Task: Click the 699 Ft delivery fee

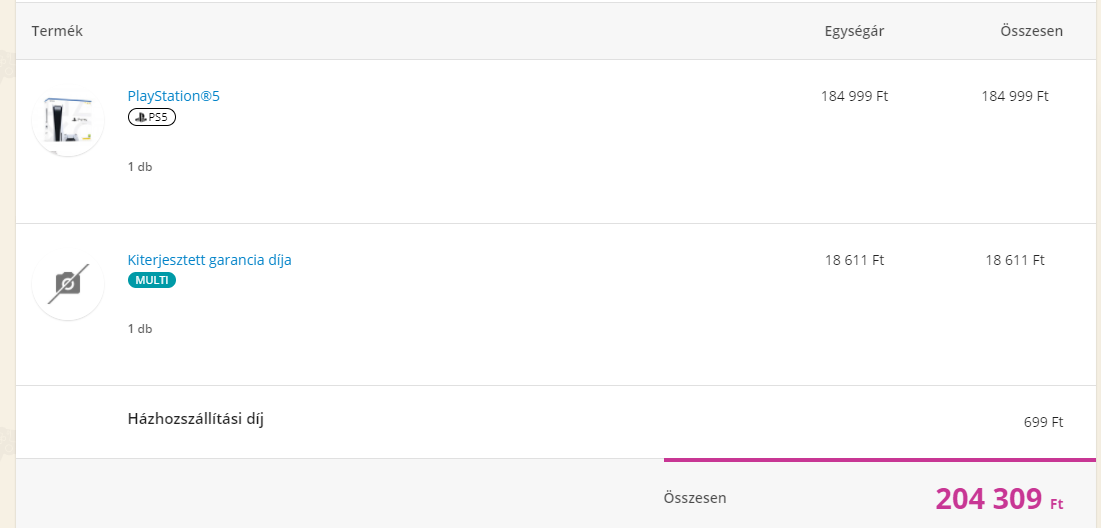Action: pos(1043,422)
